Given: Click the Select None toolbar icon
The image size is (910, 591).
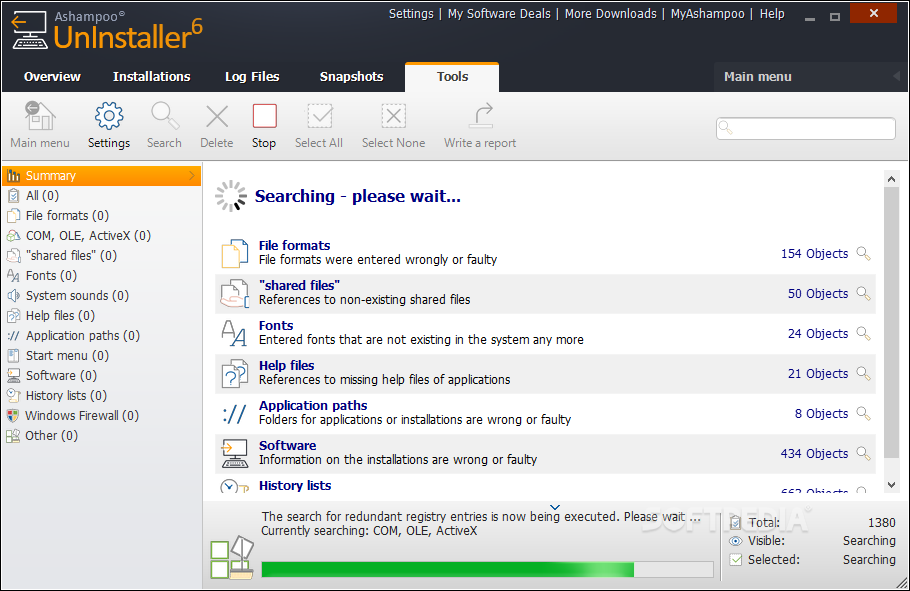Looking at the screenshot, I should click(x=393, y=116).
